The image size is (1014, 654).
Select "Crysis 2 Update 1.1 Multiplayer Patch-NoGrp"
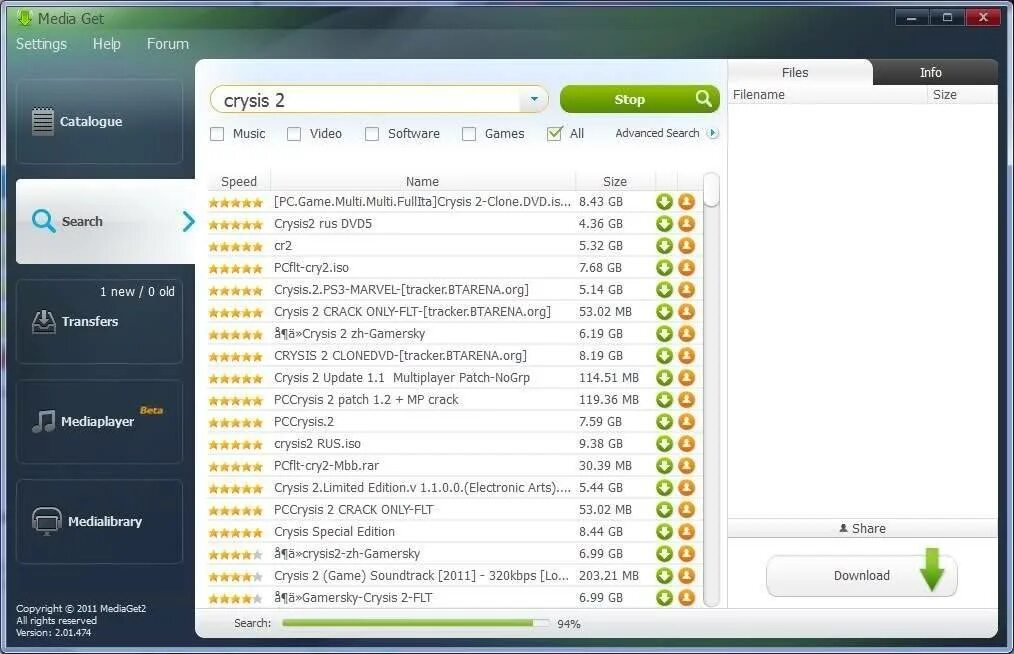[x=402, y=378]
